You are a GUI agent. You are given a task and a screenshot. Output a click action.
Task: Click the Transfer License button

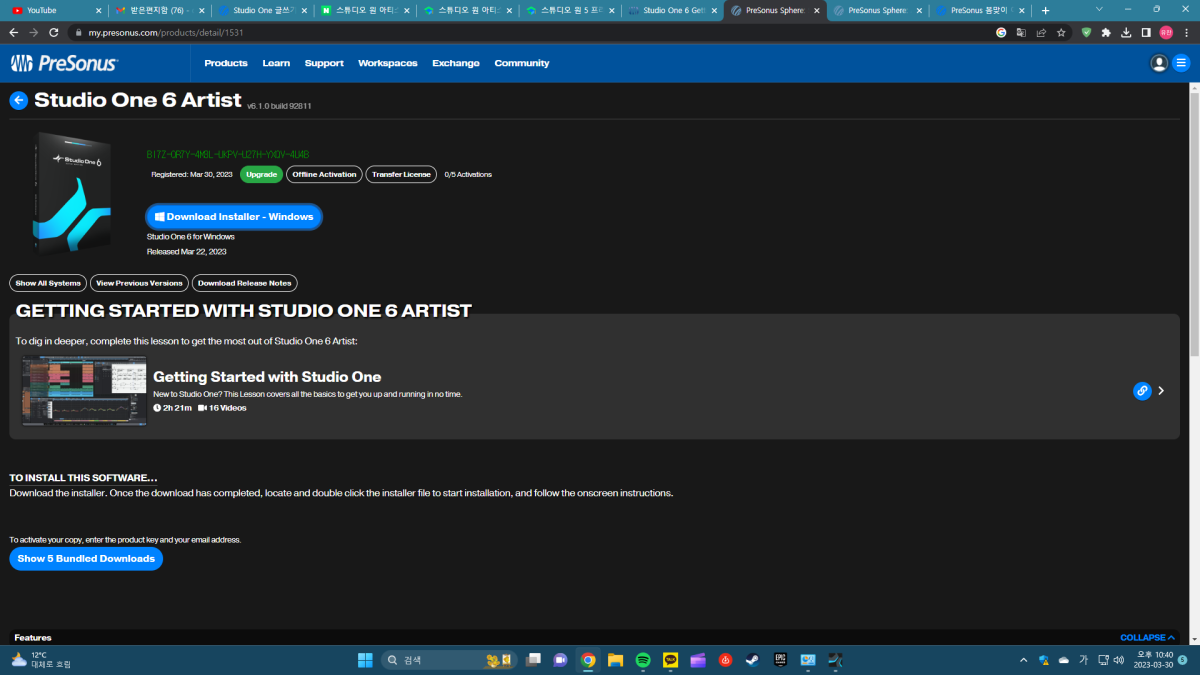[x=401, y=174]
